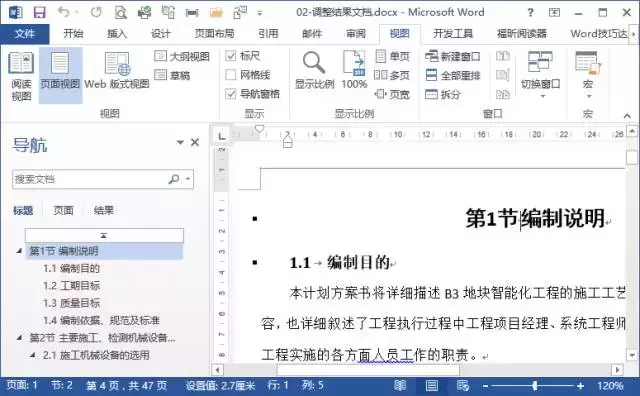640x396 pixels.
Task: Switch to Outline view (大纲视图)
Action: point(182,56)
